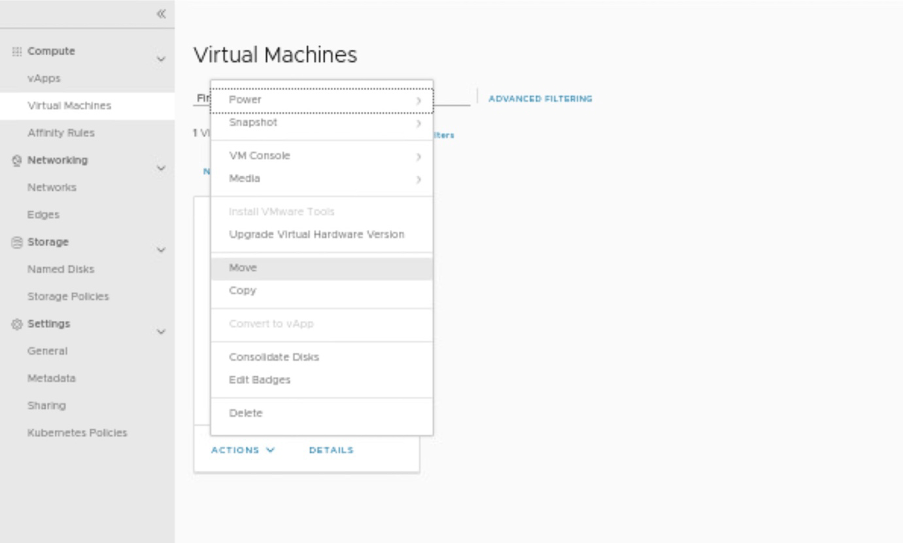Image resolution: width=904 pixels, height=544 pixels.
Task: Open the VM card Details link
Action: coord(331,450)
